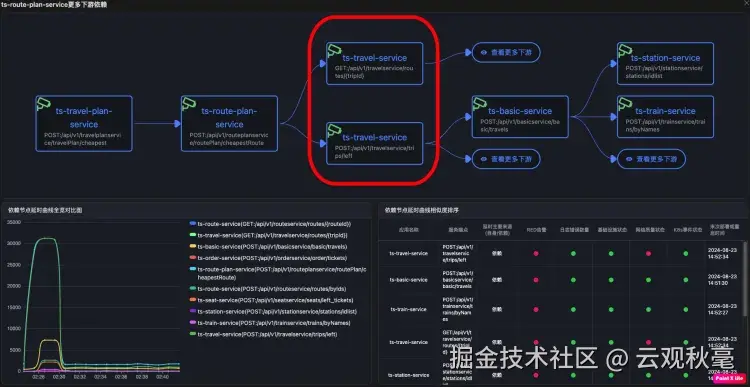Click ts-basic-service name in the table

coord(408,280)
